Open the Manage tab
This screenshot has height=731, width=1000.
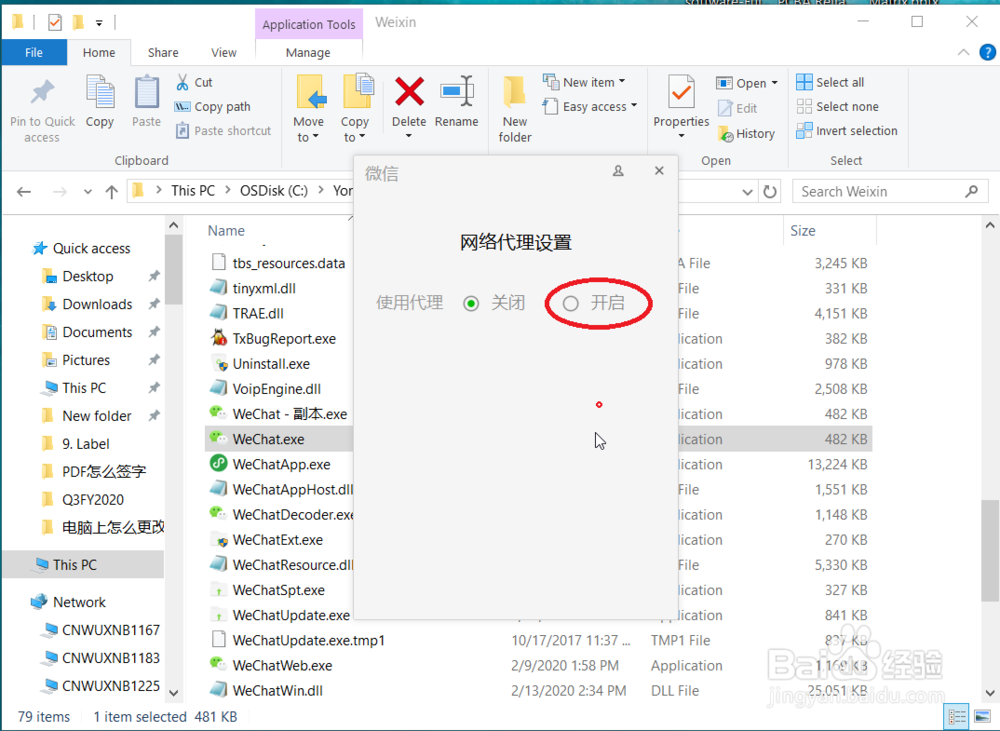(x=308, y=52)
